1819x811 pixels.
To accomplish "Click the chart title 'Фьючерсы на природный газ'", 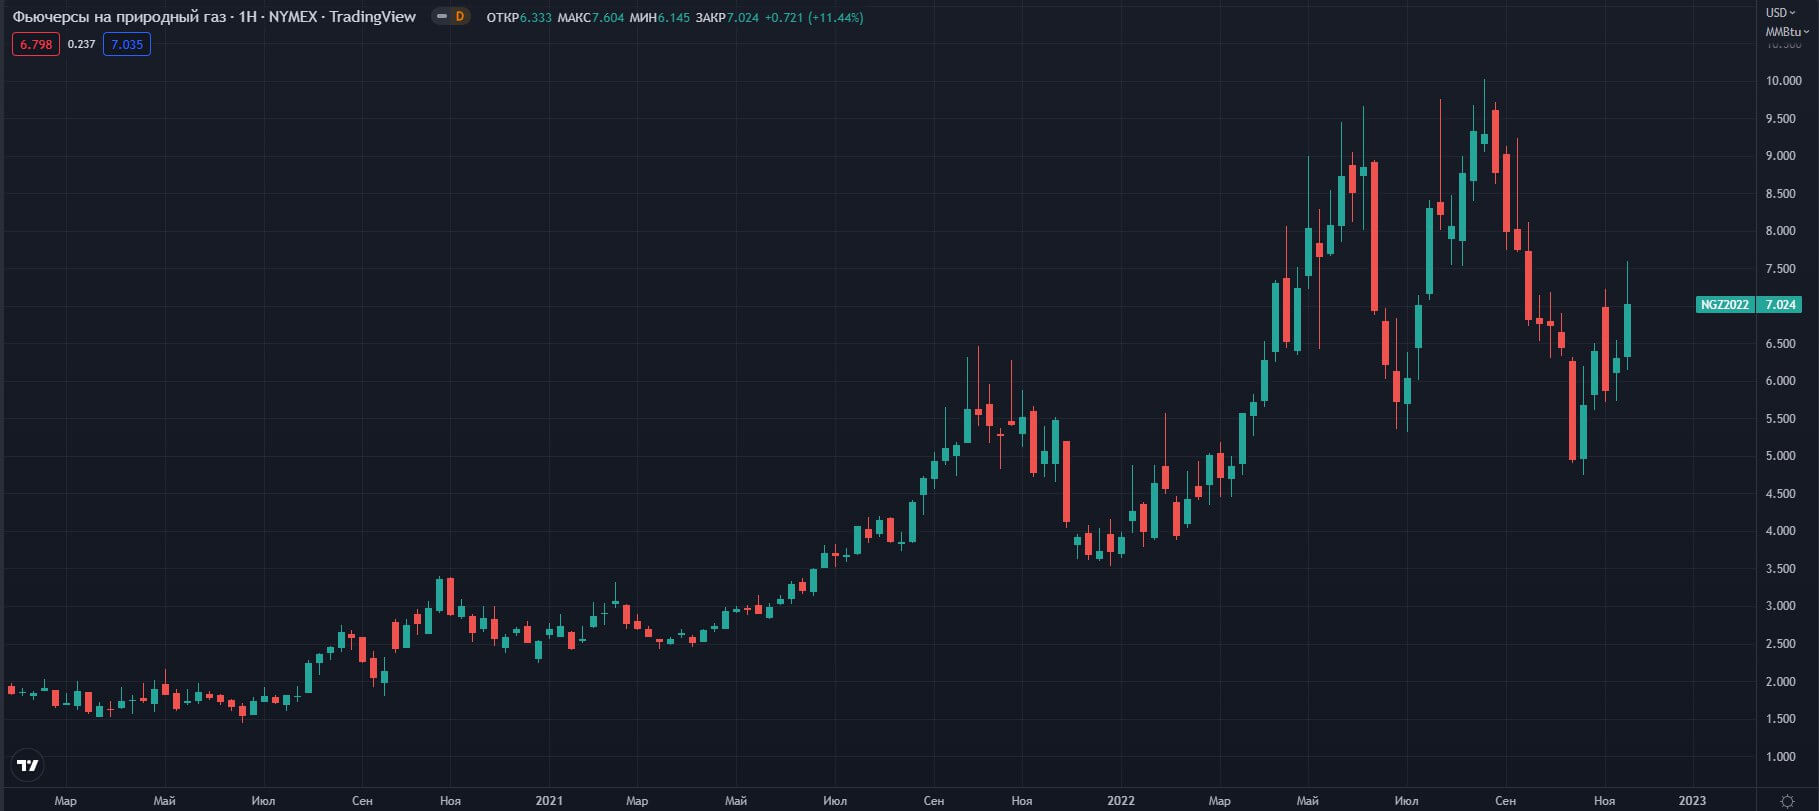I will tap(119, 17).
